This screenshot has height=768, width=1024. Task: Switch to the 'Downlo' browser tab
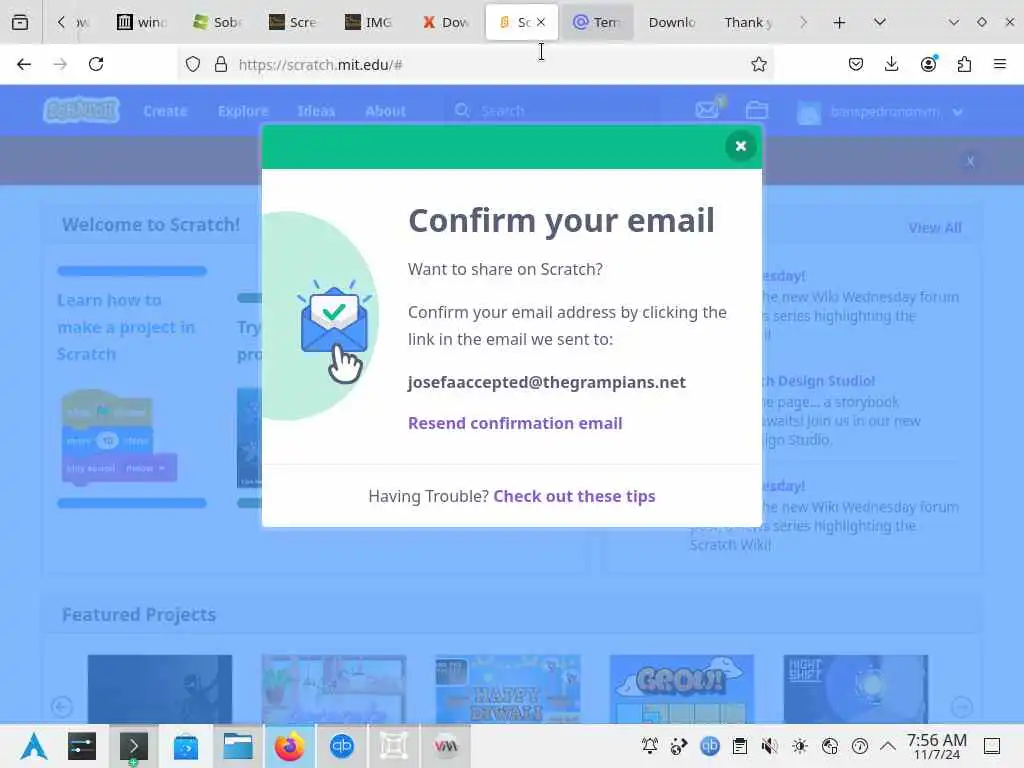(672, 22)
